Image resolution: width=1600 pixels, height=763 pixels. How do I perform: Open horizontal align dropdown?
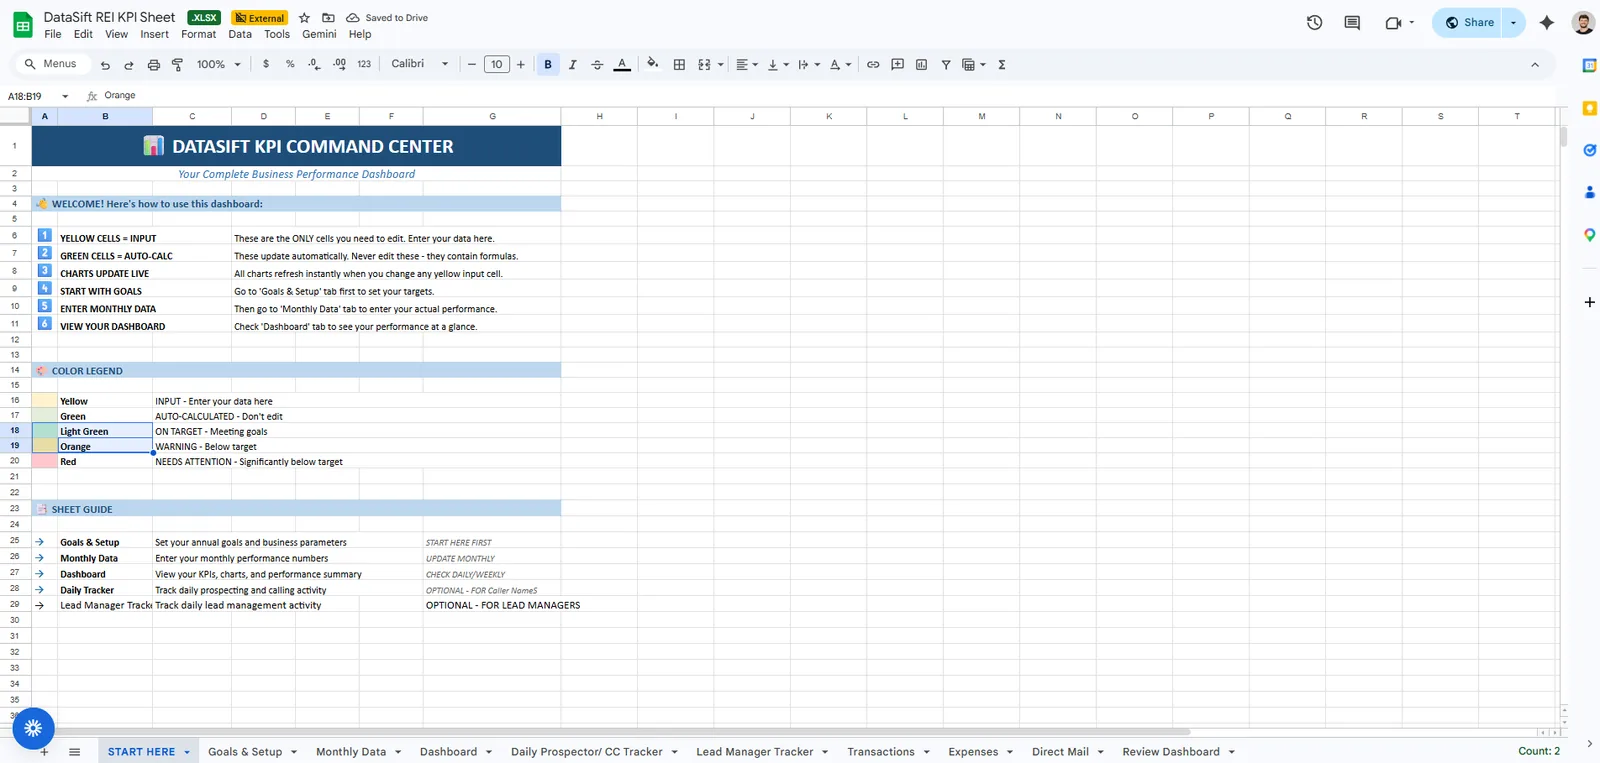(747, 64)
